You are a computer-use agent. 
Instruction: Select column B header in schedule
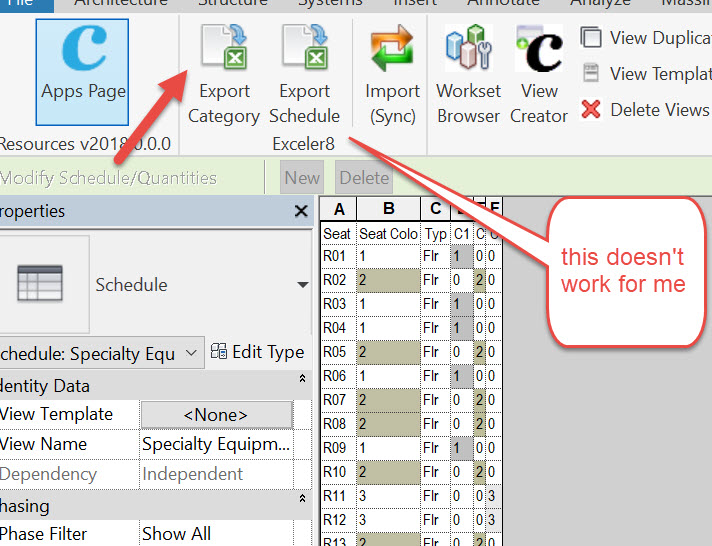click(388, 209)
